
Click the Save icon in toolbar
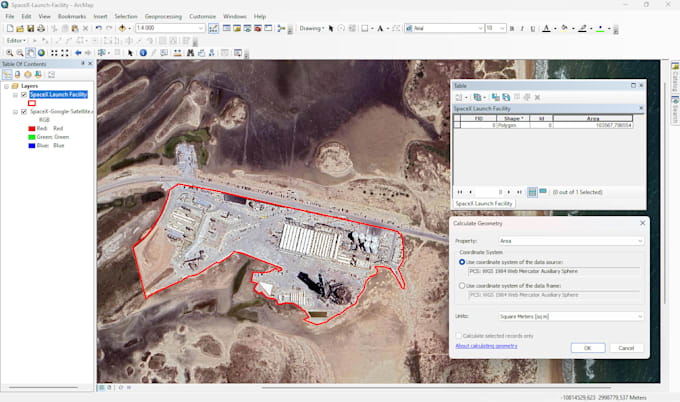click(30, 29)
